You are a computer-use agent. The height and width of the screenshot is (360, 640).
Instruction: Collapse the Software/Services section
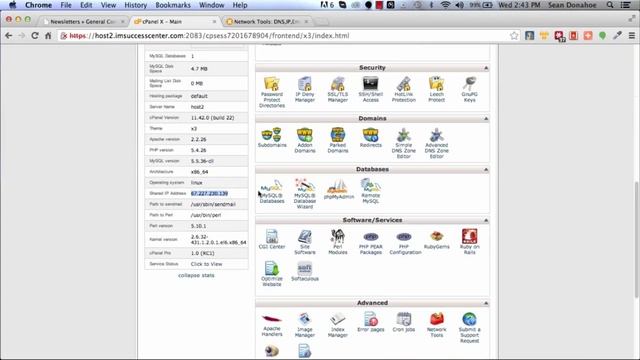coord(486,220)
